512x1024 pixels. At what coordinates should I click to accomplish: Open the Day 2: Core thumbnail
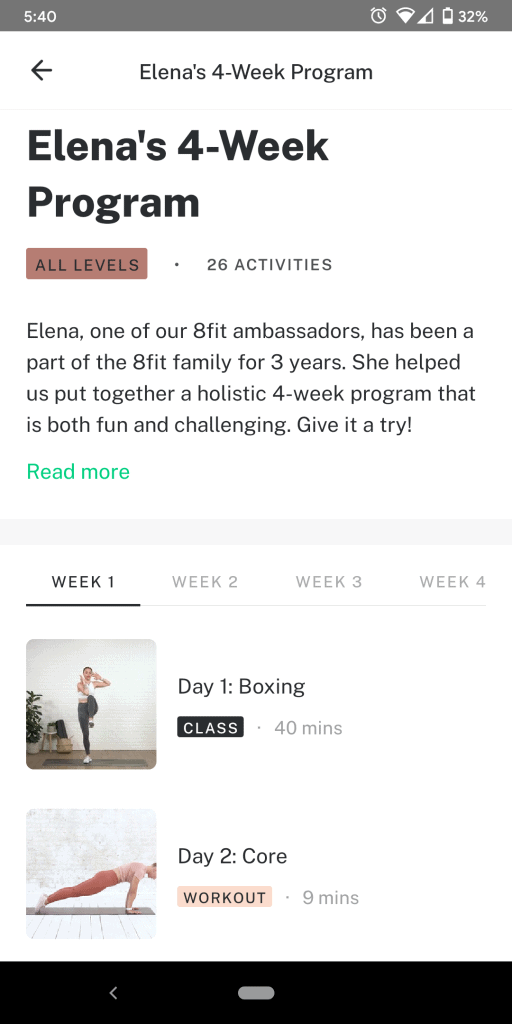point(91,874)
